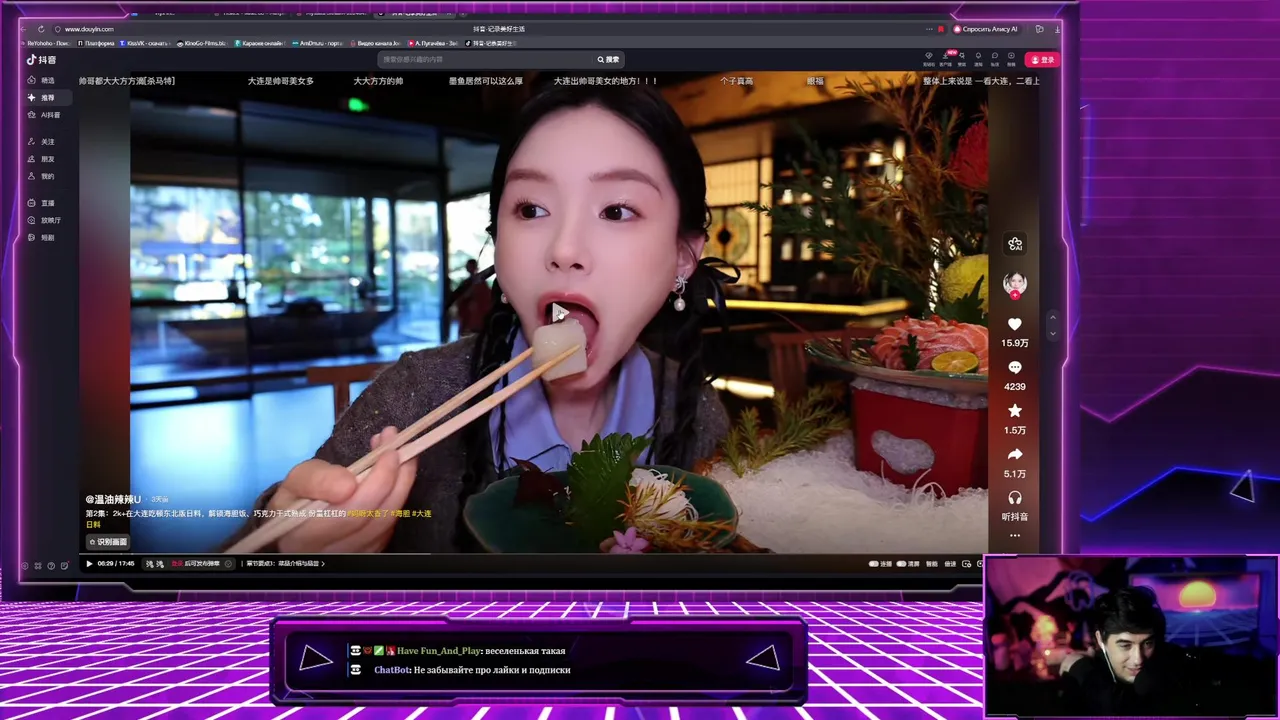Screen dimensions: 1280x720
Task: Open the 智能 quality selector
Action: click(932, 564)
